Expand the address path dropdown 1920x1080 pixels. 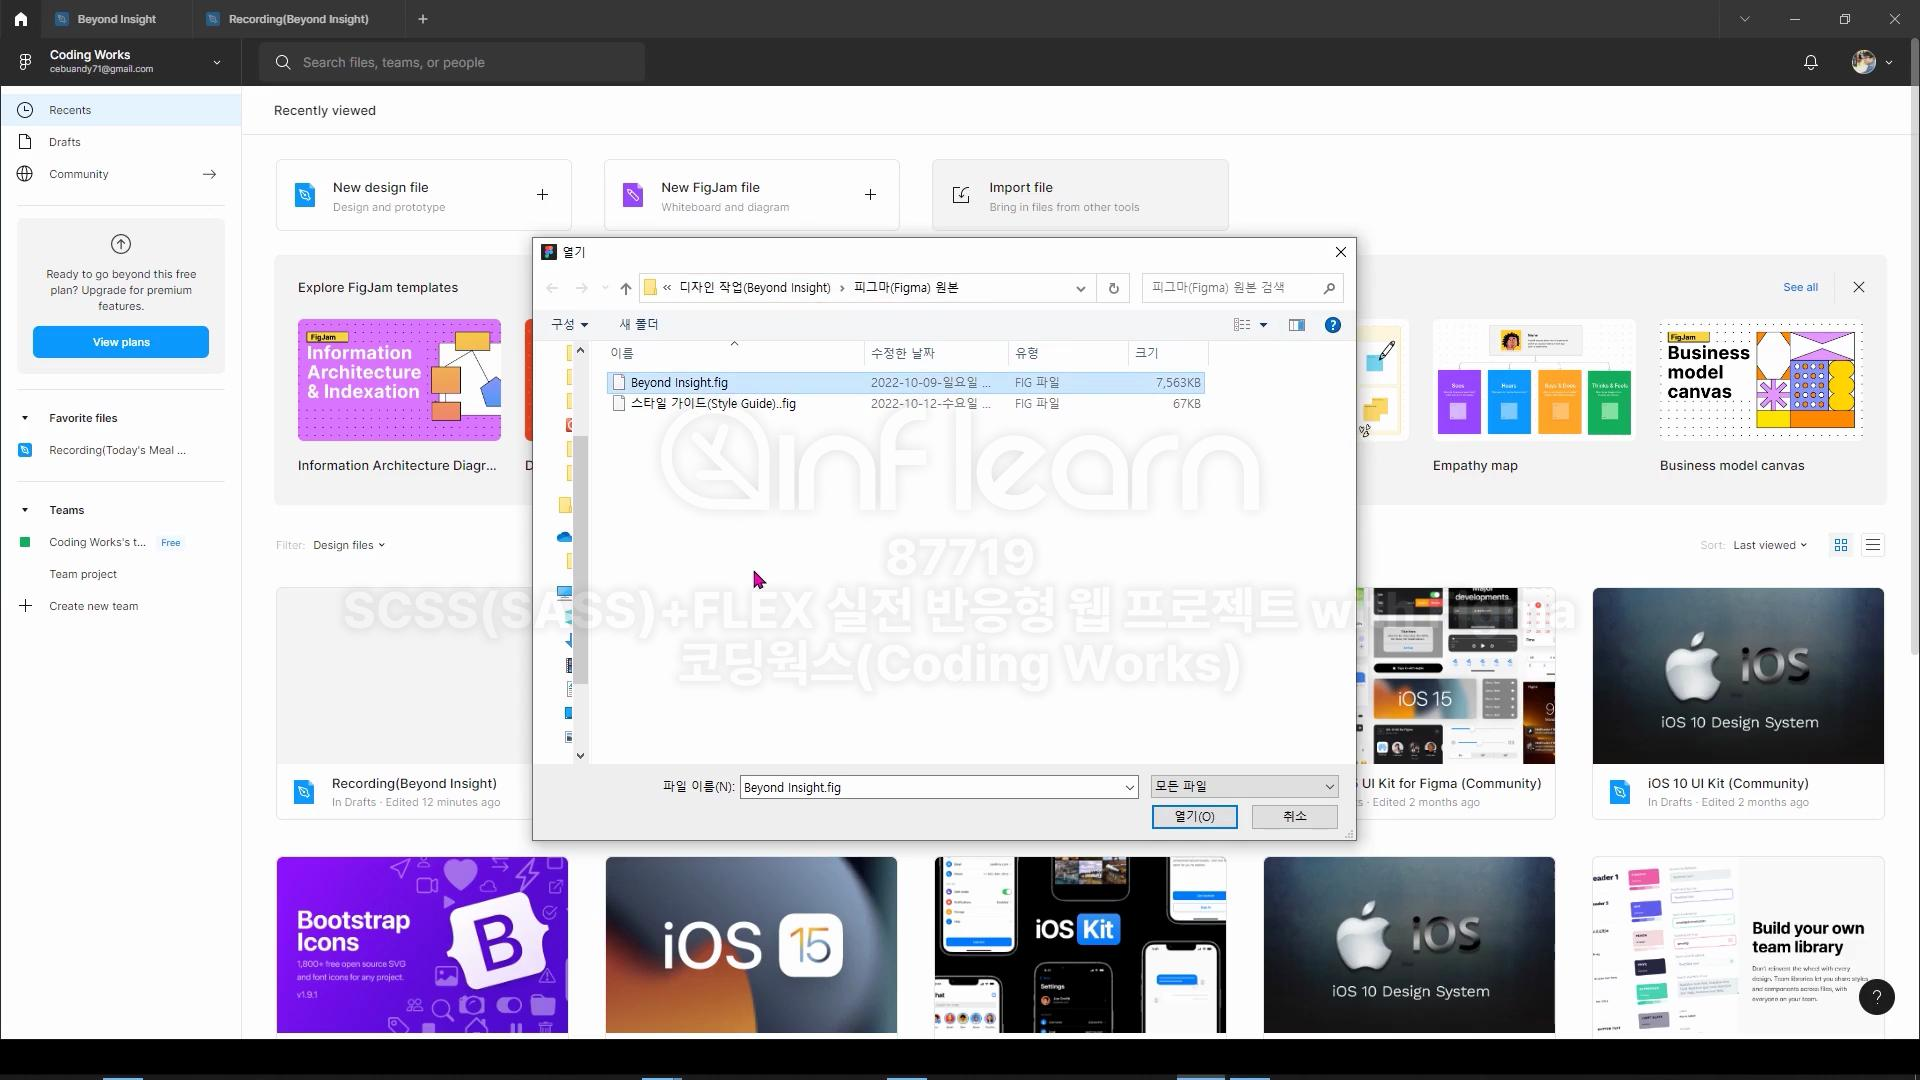1080,288
